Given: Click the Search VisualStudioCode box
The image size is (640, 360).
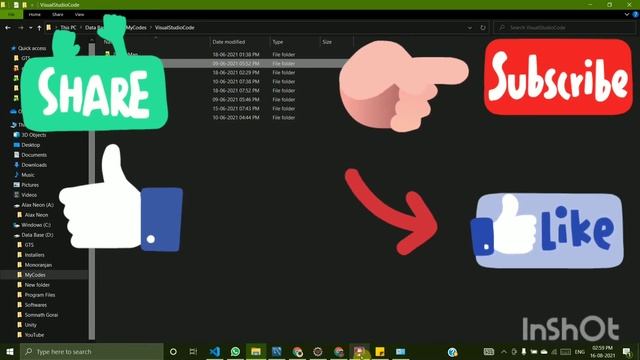Looking at the screenshot, I should 564,28.
